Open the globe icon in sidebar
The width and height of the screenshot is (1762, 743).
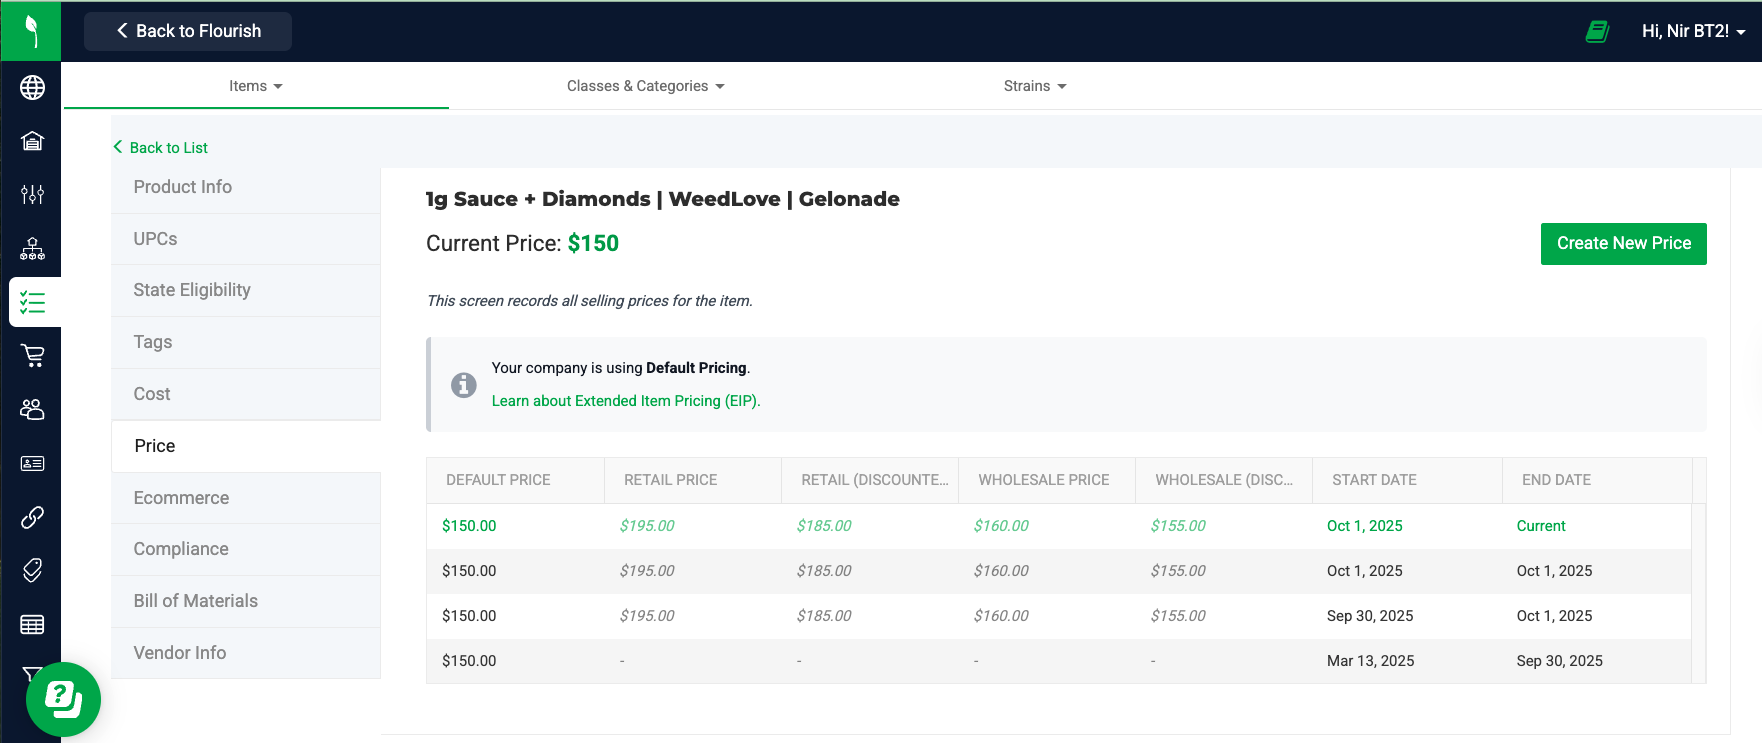click(32, 88)
